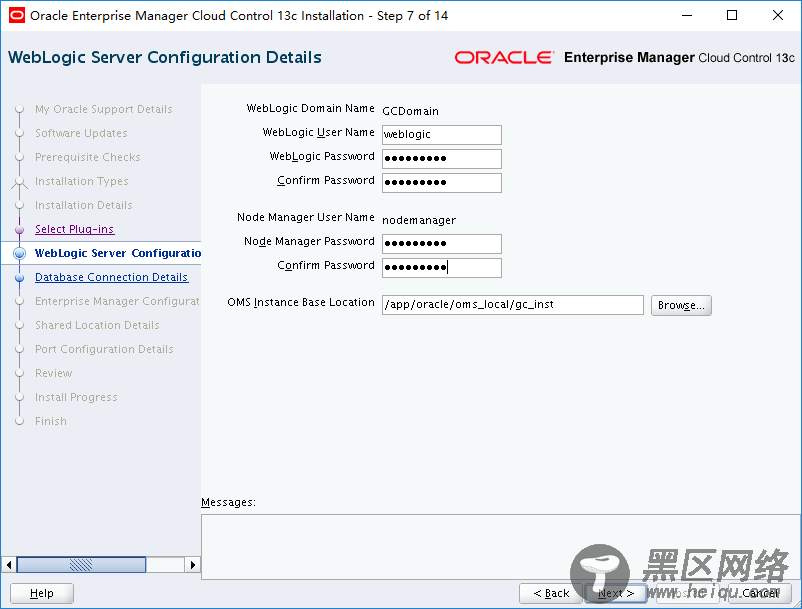Click the sidebar horizontal scrollbar thumb
The height and width of the screenshot is (609, 802).
point(81,565)
